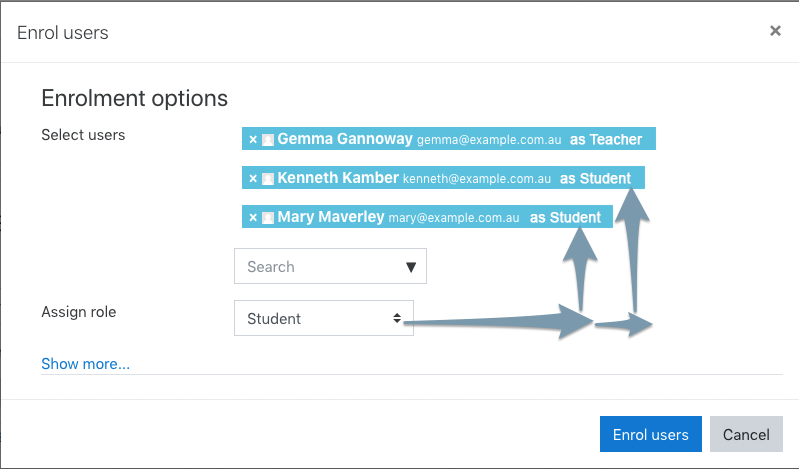Image resolution: width=799 pixels, height=469 pixels.
Task: Select the Gemma Gannoway teacher tag
Action: [448, 139]
